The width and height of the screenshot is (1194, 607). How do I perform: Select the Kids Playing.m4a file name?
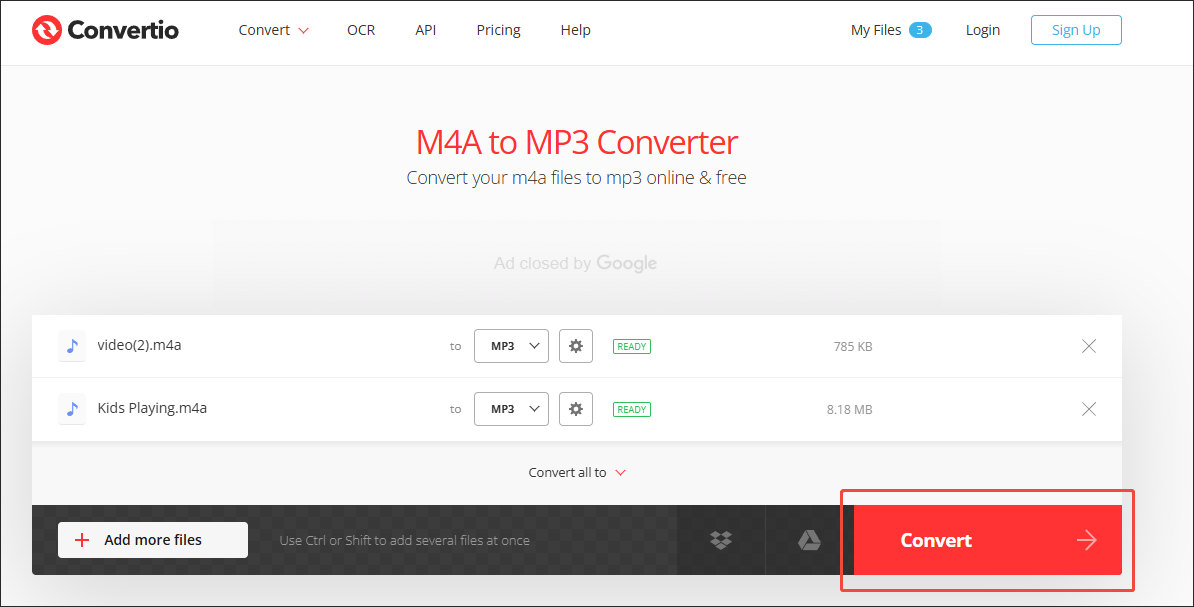pyautogui.click(x=152, y=408)
